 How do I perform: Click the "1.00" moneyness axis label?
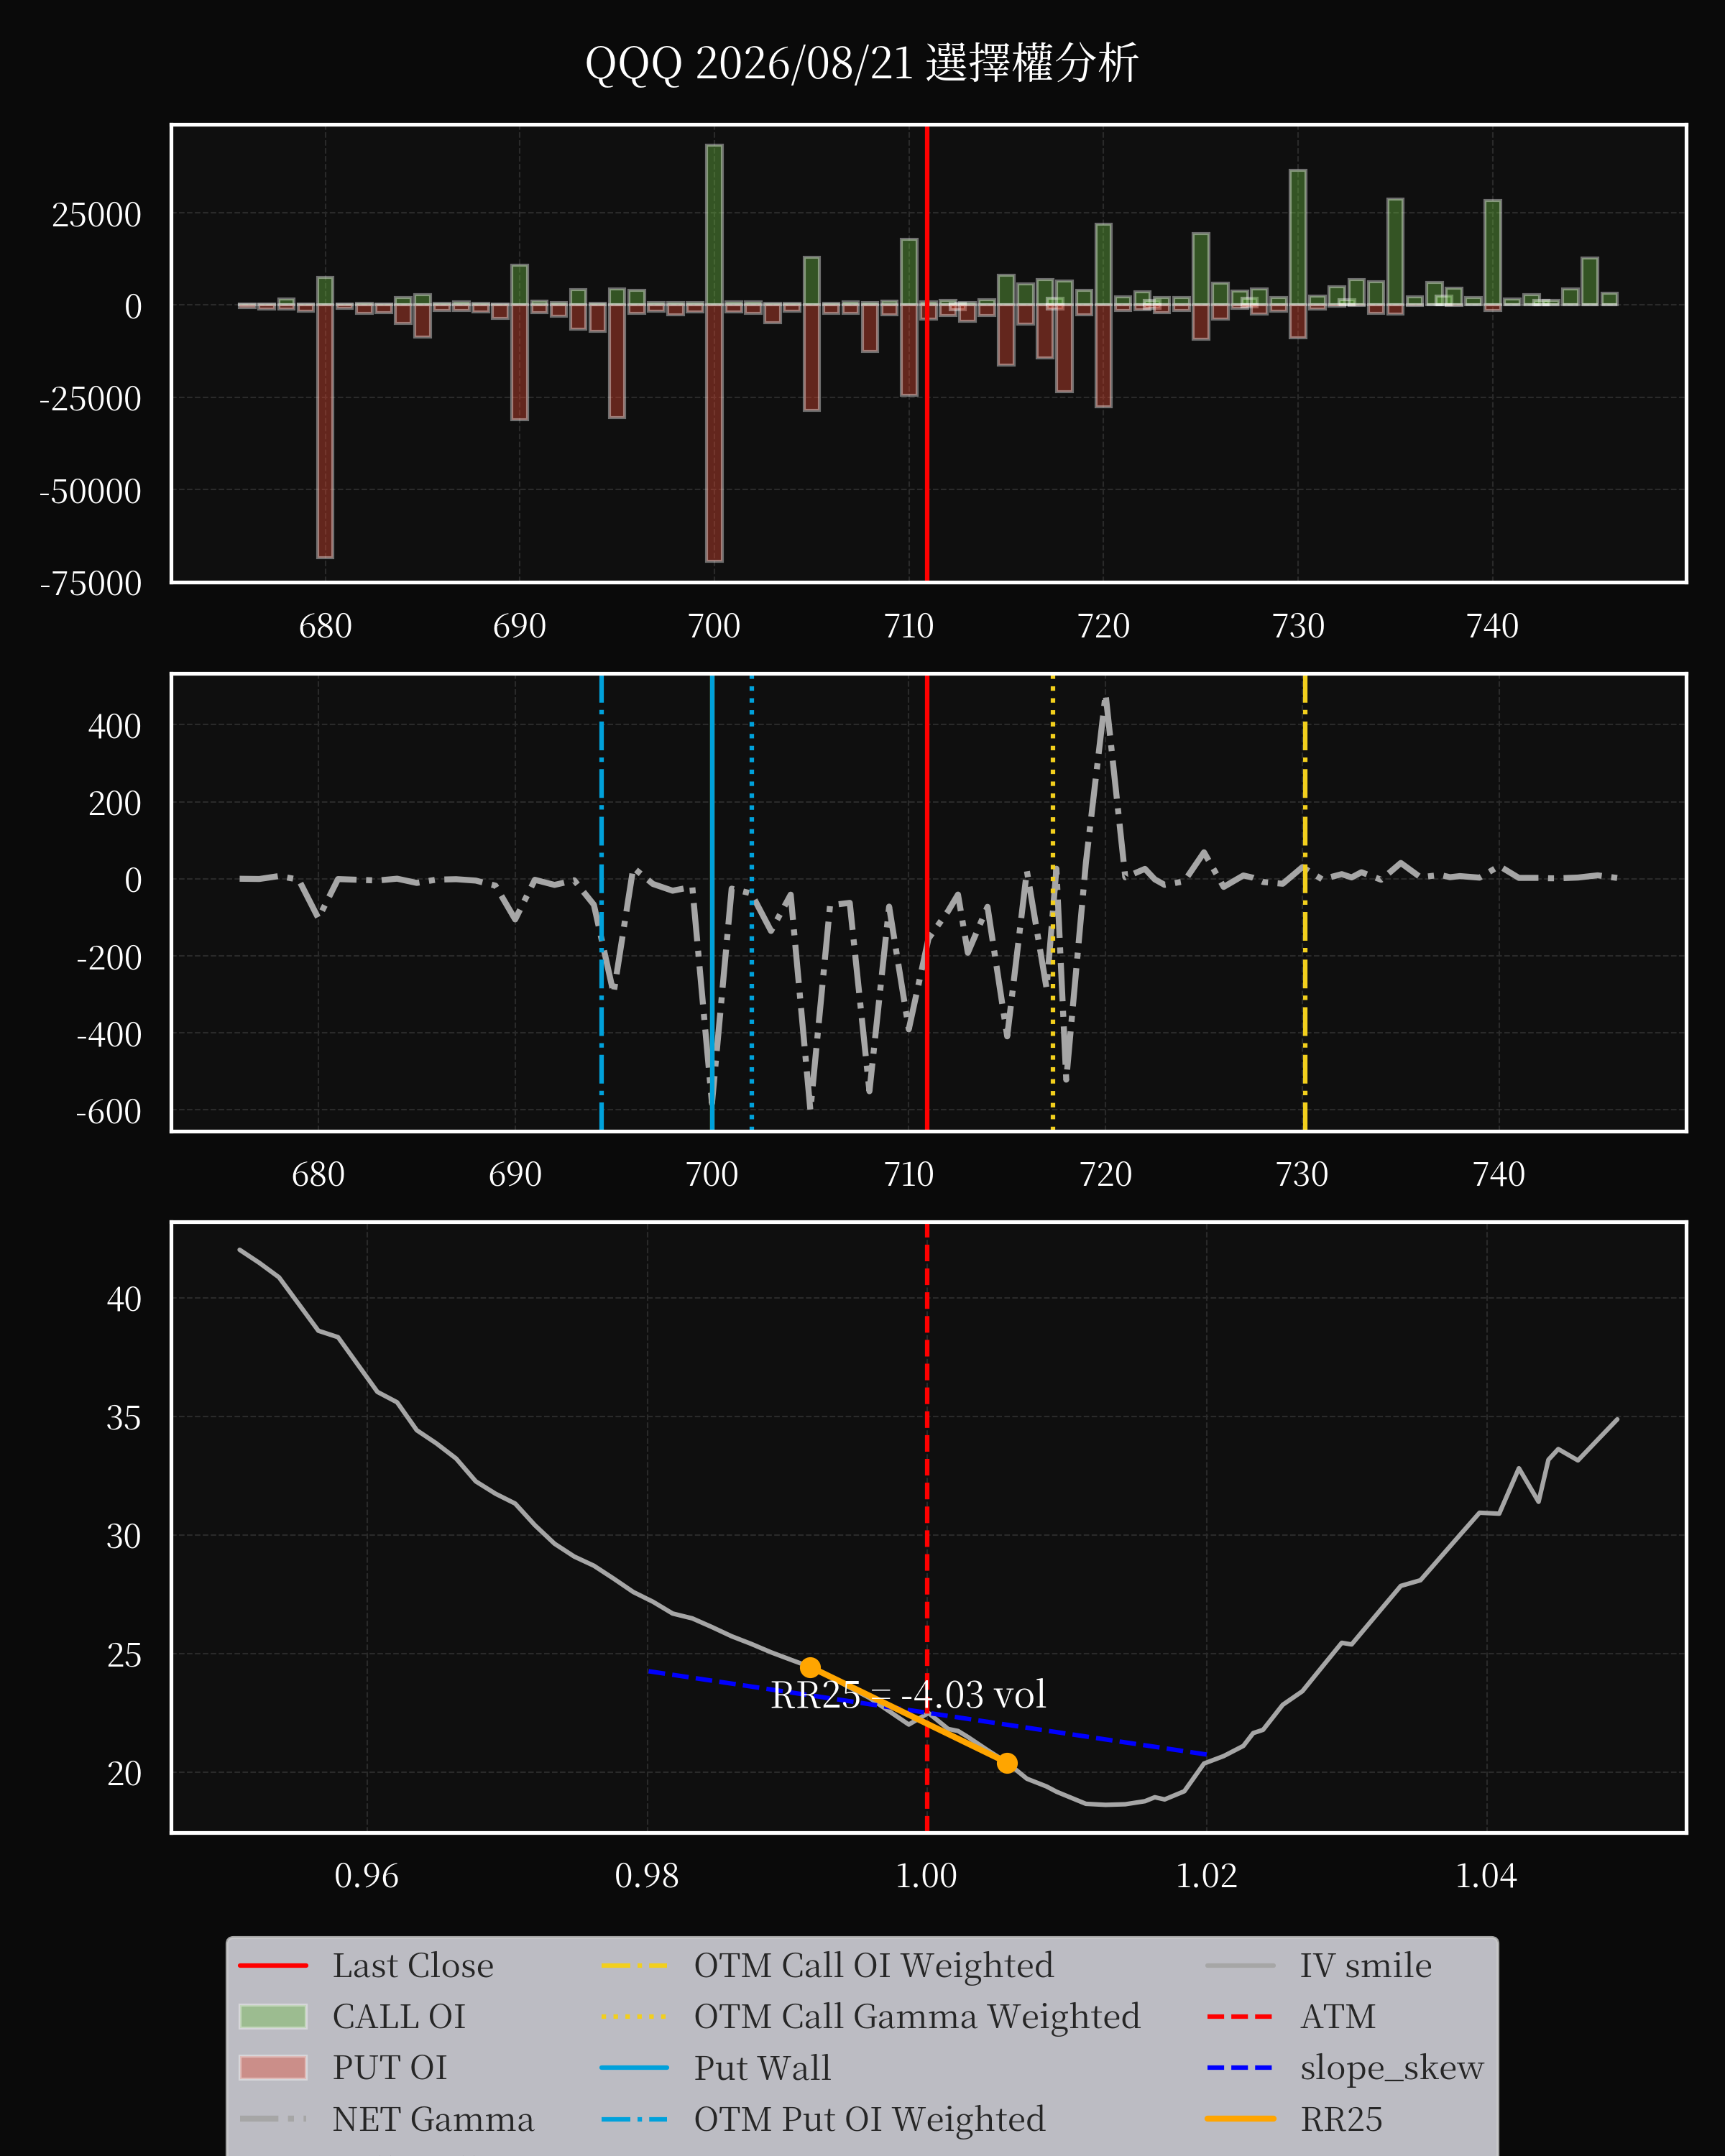tap(927, 1875)
